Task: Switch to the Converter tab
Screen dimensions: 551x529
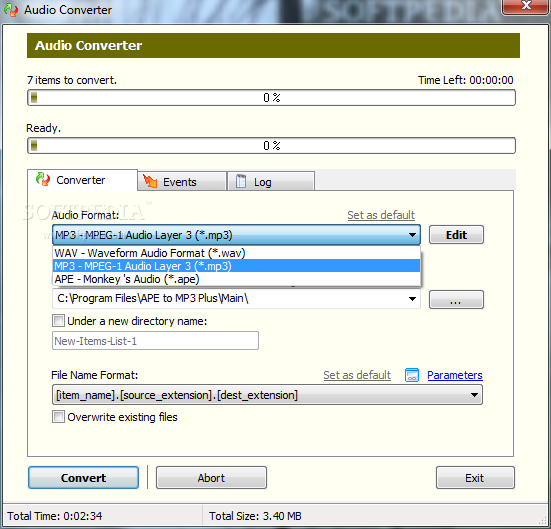Action: coord(83,180)
